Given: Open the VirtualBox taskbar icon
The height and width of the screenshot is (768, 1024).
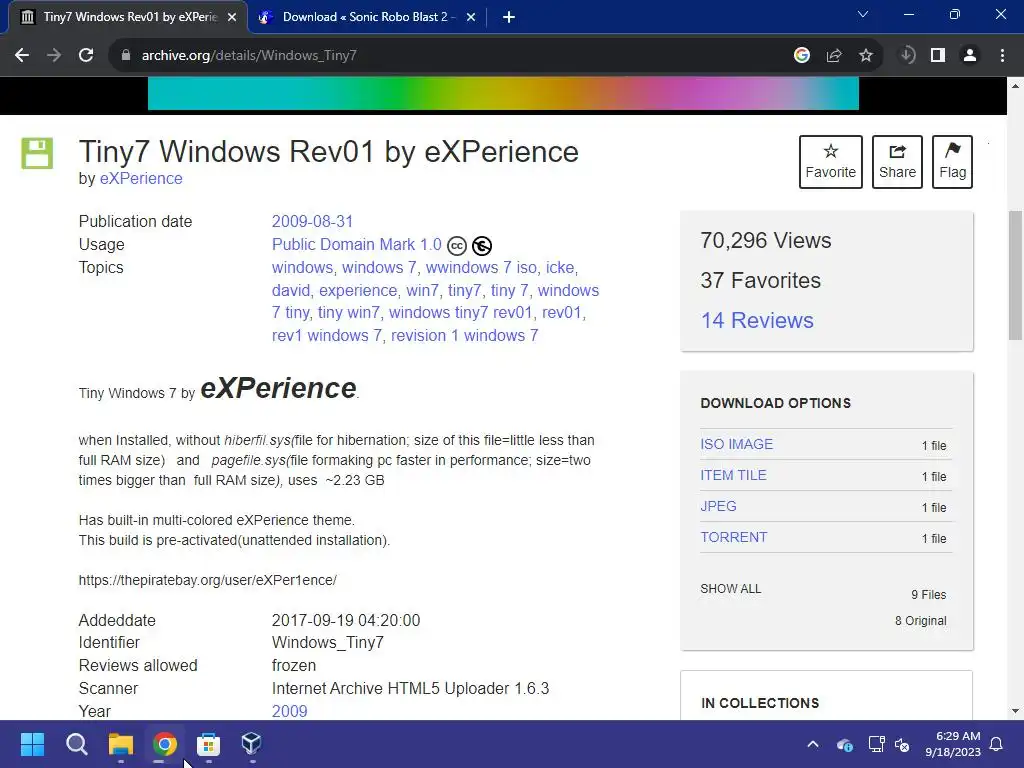Looking at the screenshot, I should pos(252,744).
